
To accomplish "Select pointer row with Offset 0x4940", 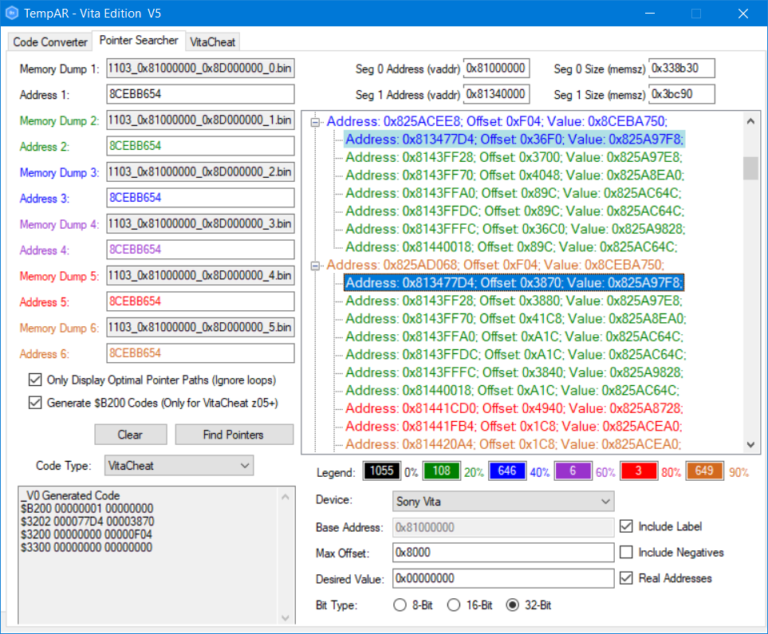I will pos(514,409).
